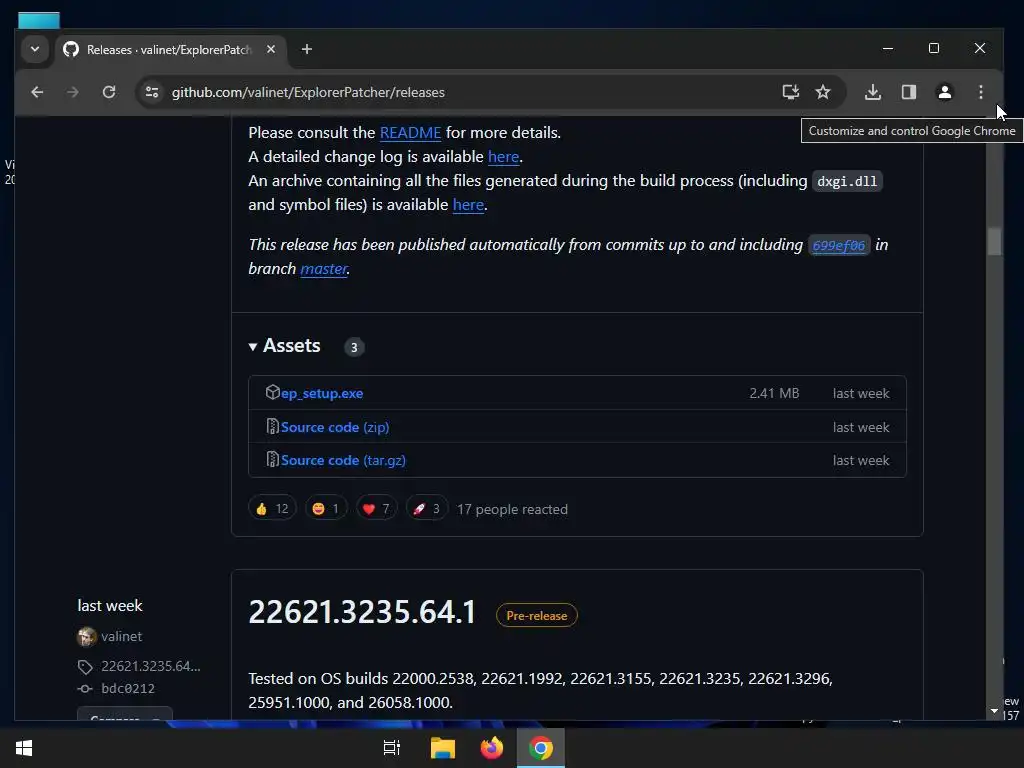Open the README link
Screen dimensions: 1024x768
pyautogui.click(x=410, y=133)
